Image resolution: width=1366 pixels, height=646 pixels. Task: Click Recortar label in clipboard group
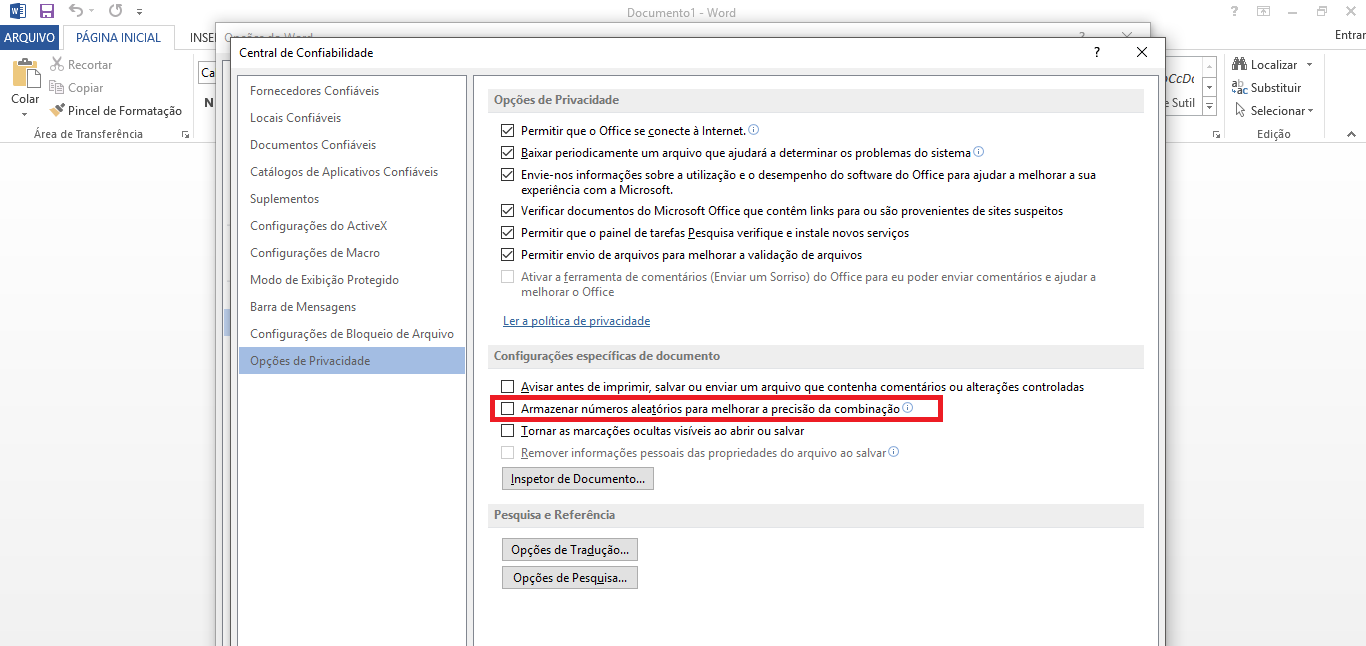pyautogui.click(x=90, y=65)
